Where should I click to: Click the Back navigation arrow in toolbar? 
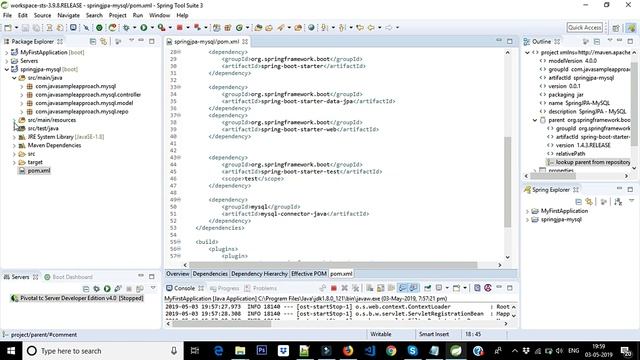click(x=371, y=28)
